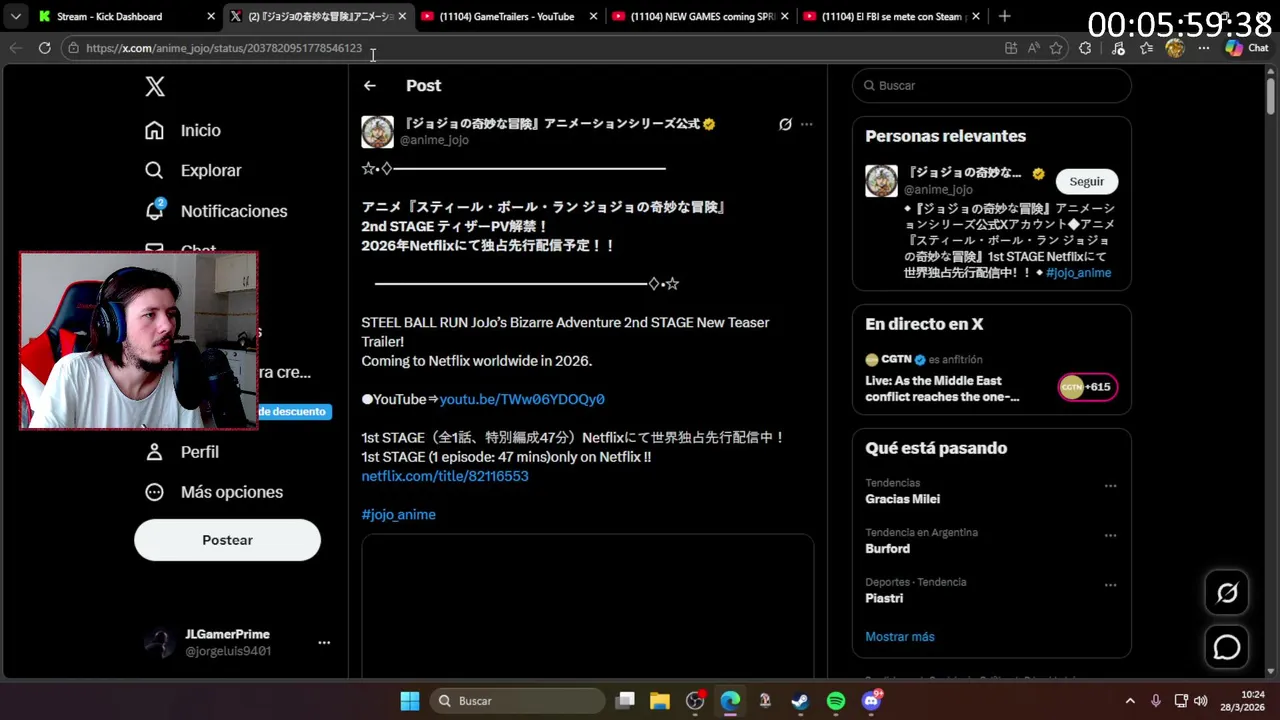Open OBS Studio from the taskbar
This screenshot has width=1280, height=720.
click(x=696, y=701)
